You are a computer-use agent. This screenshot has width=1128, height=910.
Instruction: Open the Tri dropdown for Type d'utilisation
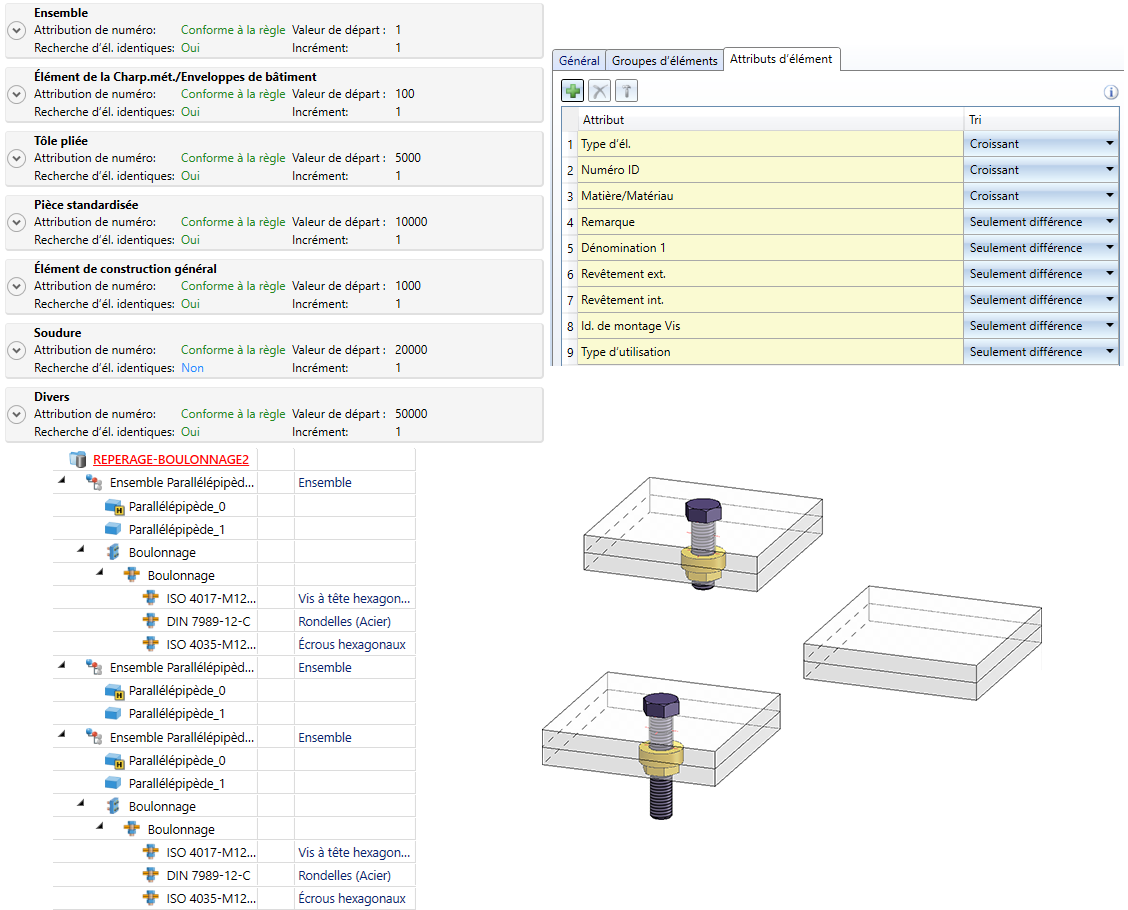(1109, 352)
